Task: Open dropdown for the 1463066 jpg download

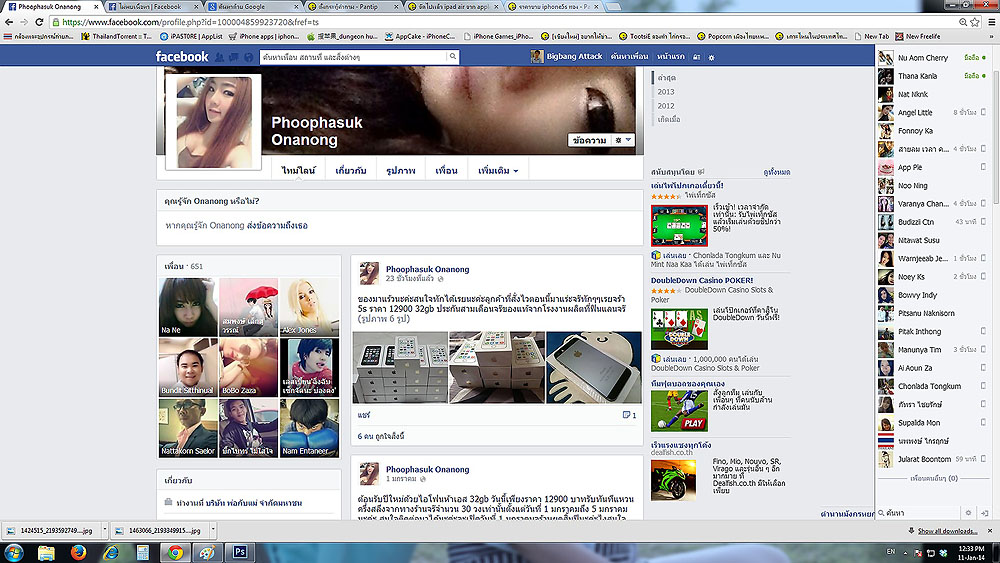Action: tap(213, 529)
